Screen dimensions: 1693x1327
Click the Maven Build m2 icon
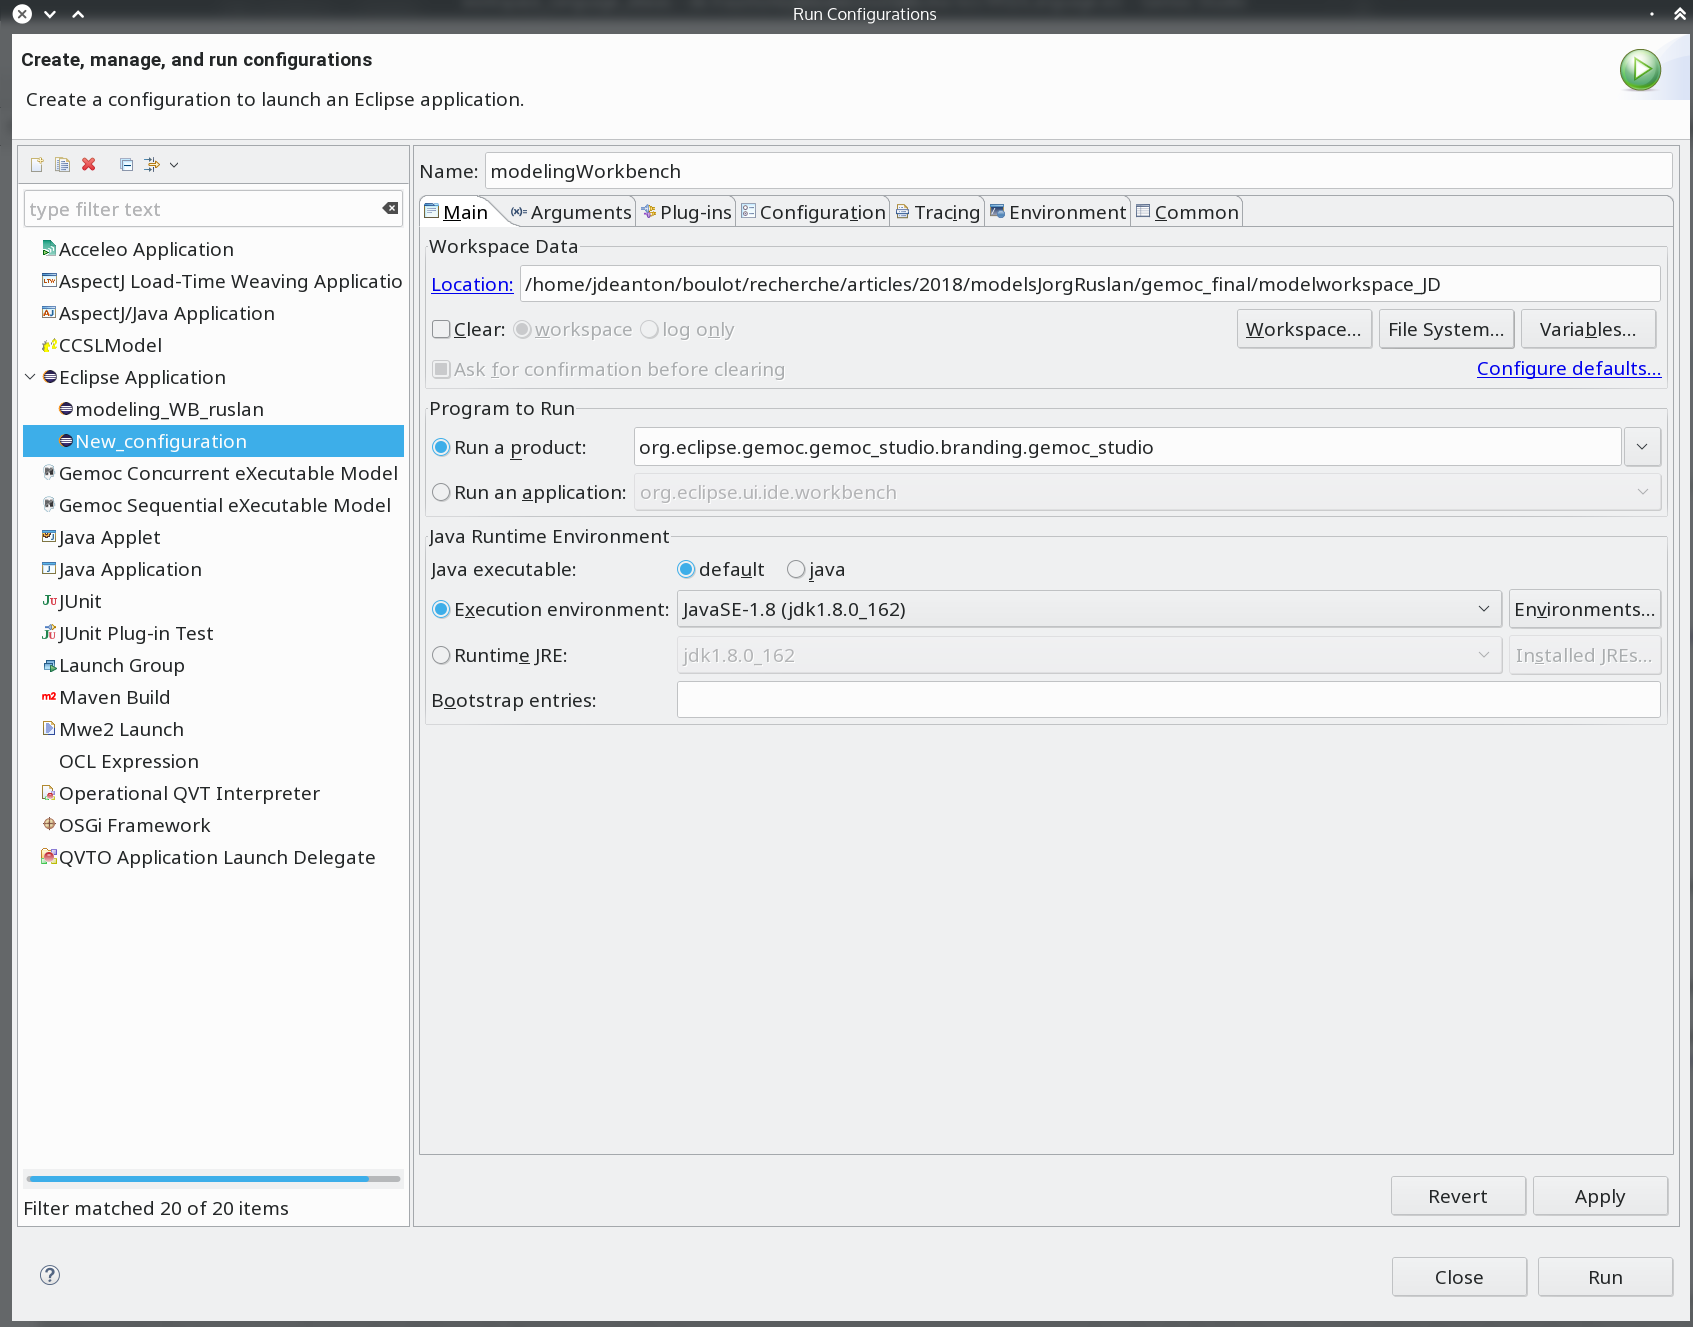coord(49,696)
